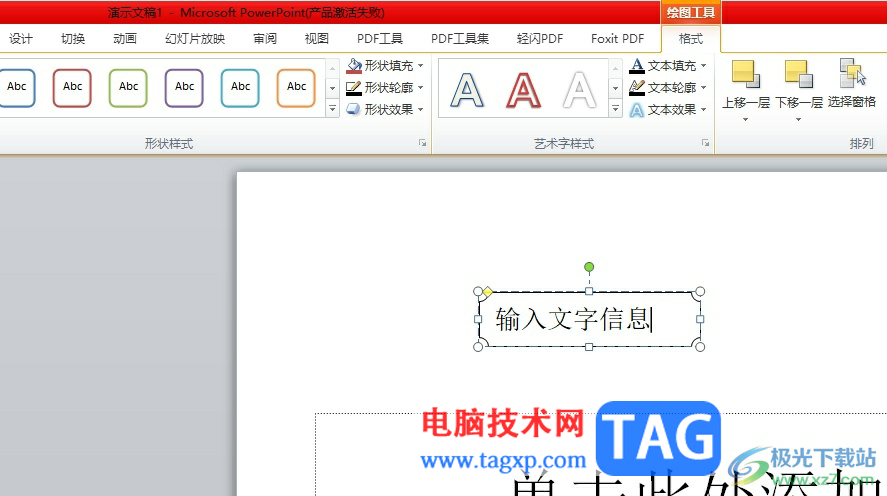Click the yellow diamond adjustment handle
Viewport: 887px width, 496px height.
click(488, 292)
